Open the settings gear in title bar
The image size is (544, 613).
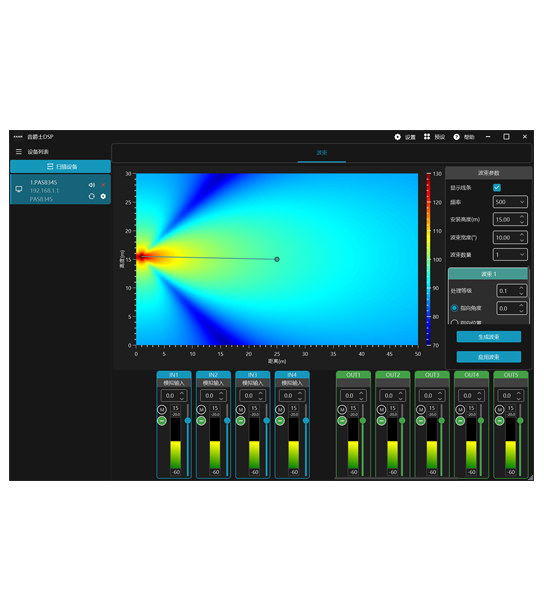coord(397,137)
